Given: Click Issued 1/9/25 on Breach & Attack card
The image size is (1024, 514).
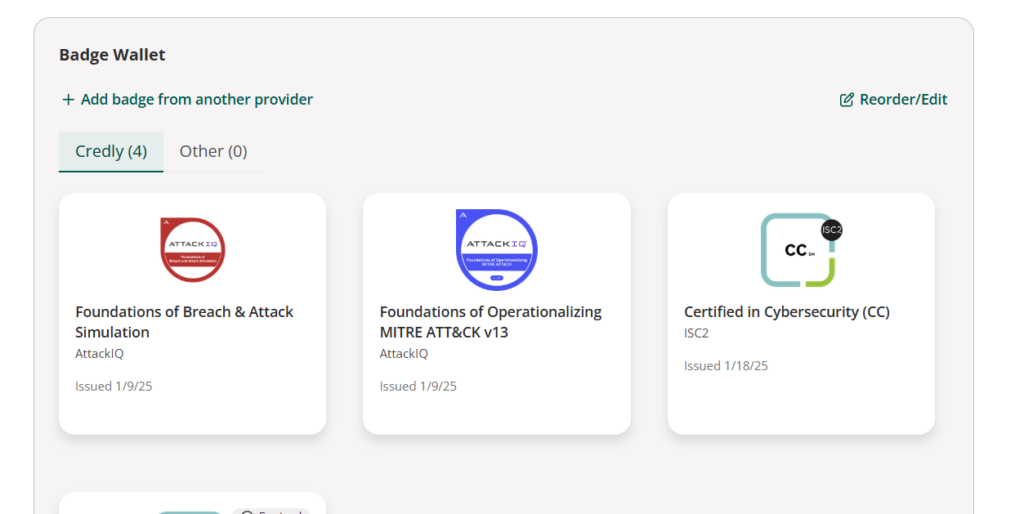Looking at the screenshot, I should (114, 386).
